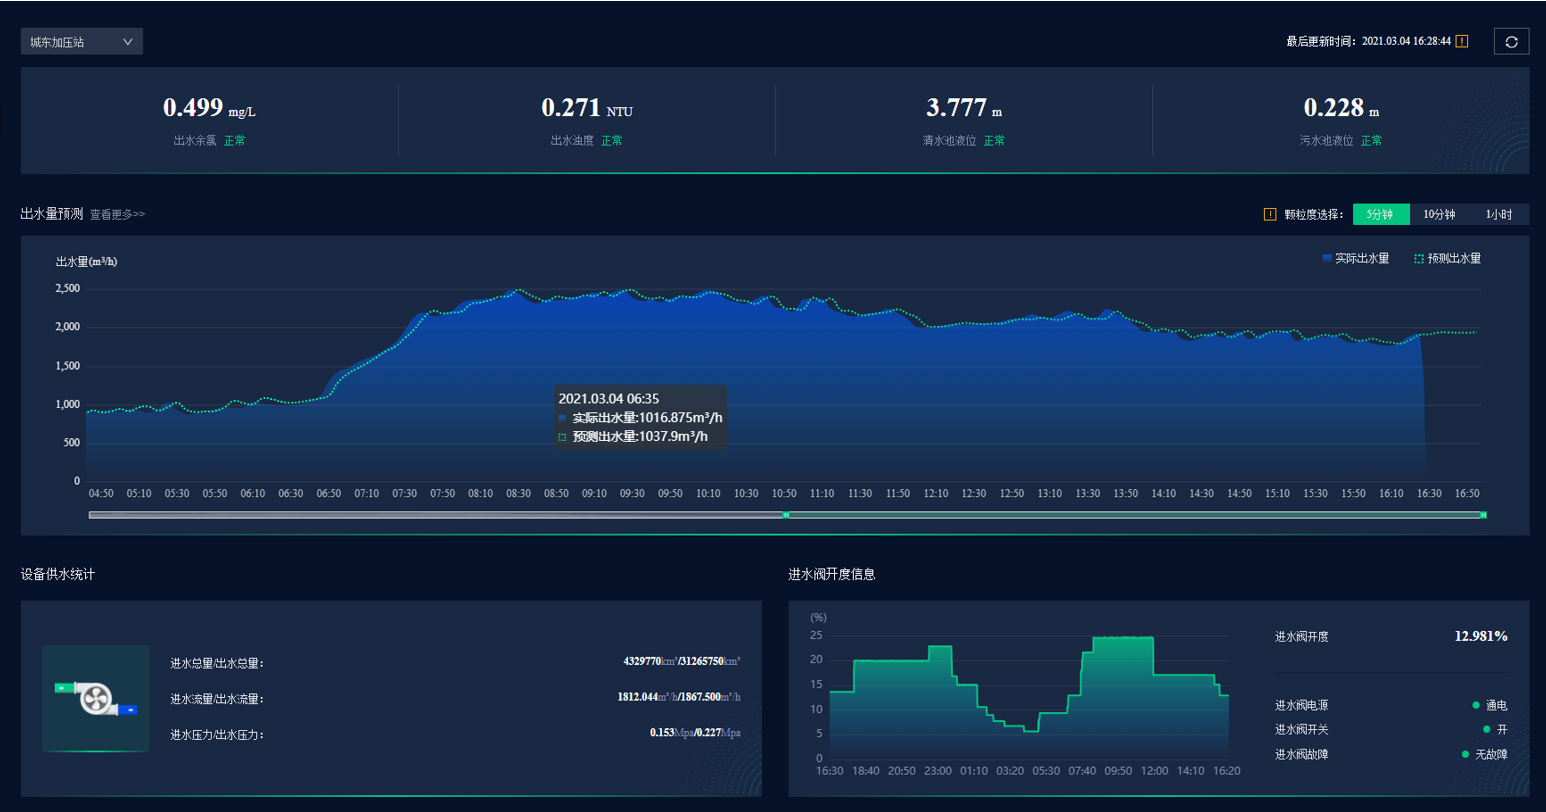1546x812 pixels.
Task: Click right end handle of zoom slider
Action: pyautogui.click(x=1483, y=515)
